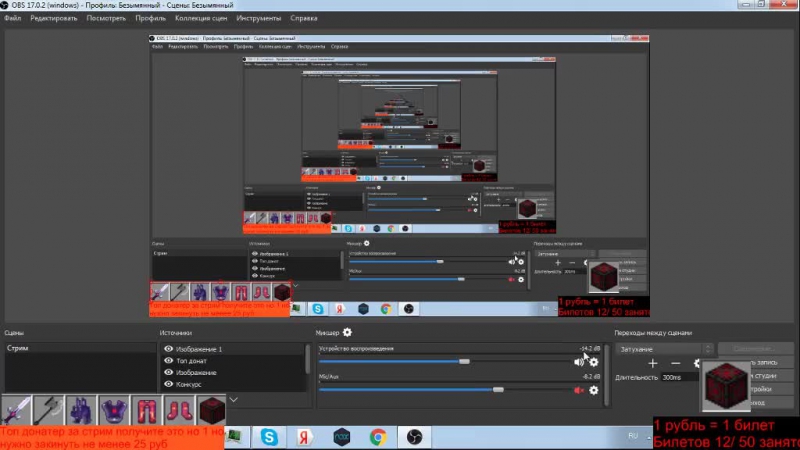This screenshot has height=450, width=800.
Task: Hide the Конкурс source using its eye
Action: tap(168, 384)
